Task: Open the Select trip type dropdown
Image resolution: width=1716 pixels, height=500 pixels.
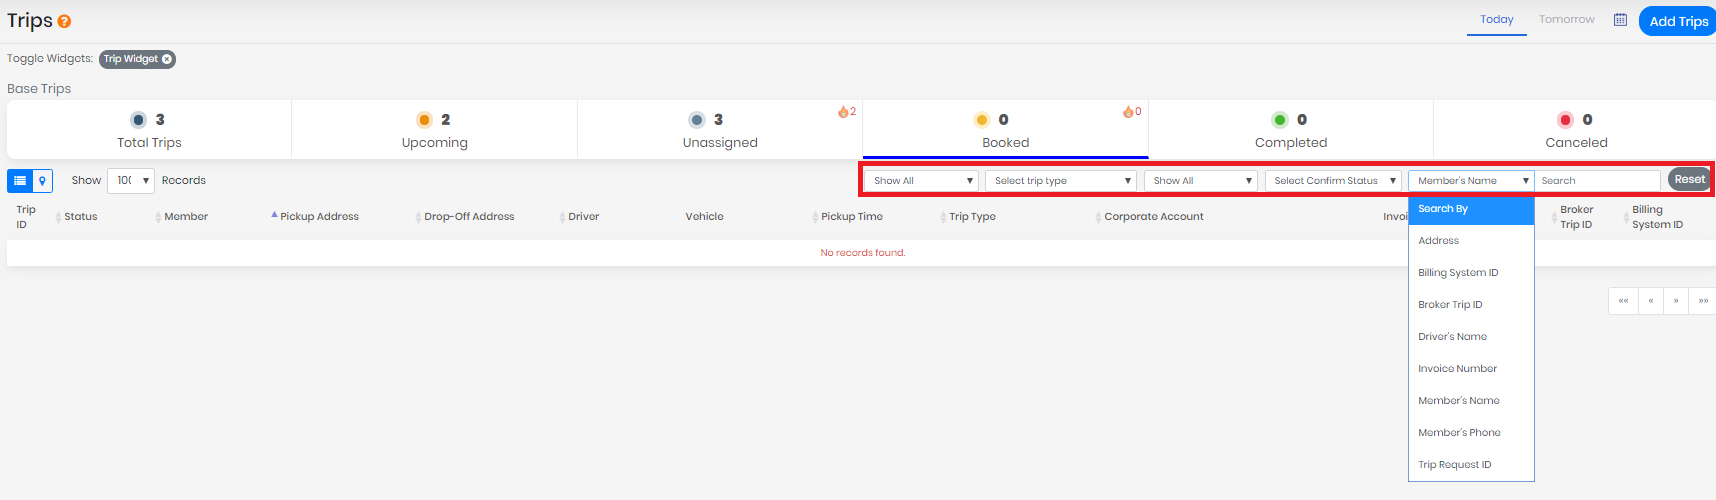Action: (x=1060, y=181)
